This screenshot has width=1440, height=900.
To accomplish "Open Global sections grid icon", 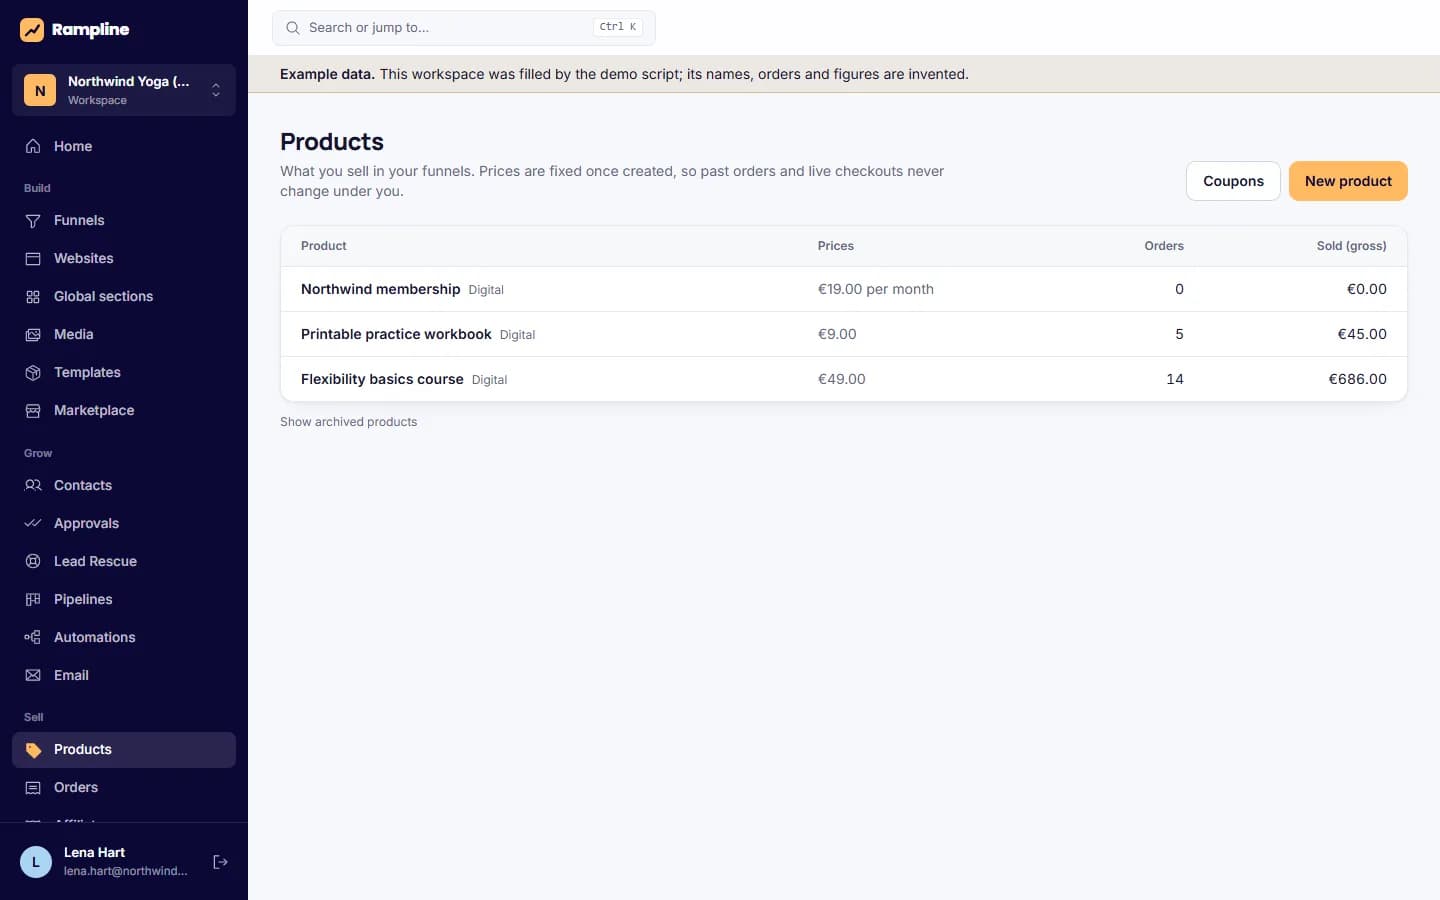I will tap(33, 296).
